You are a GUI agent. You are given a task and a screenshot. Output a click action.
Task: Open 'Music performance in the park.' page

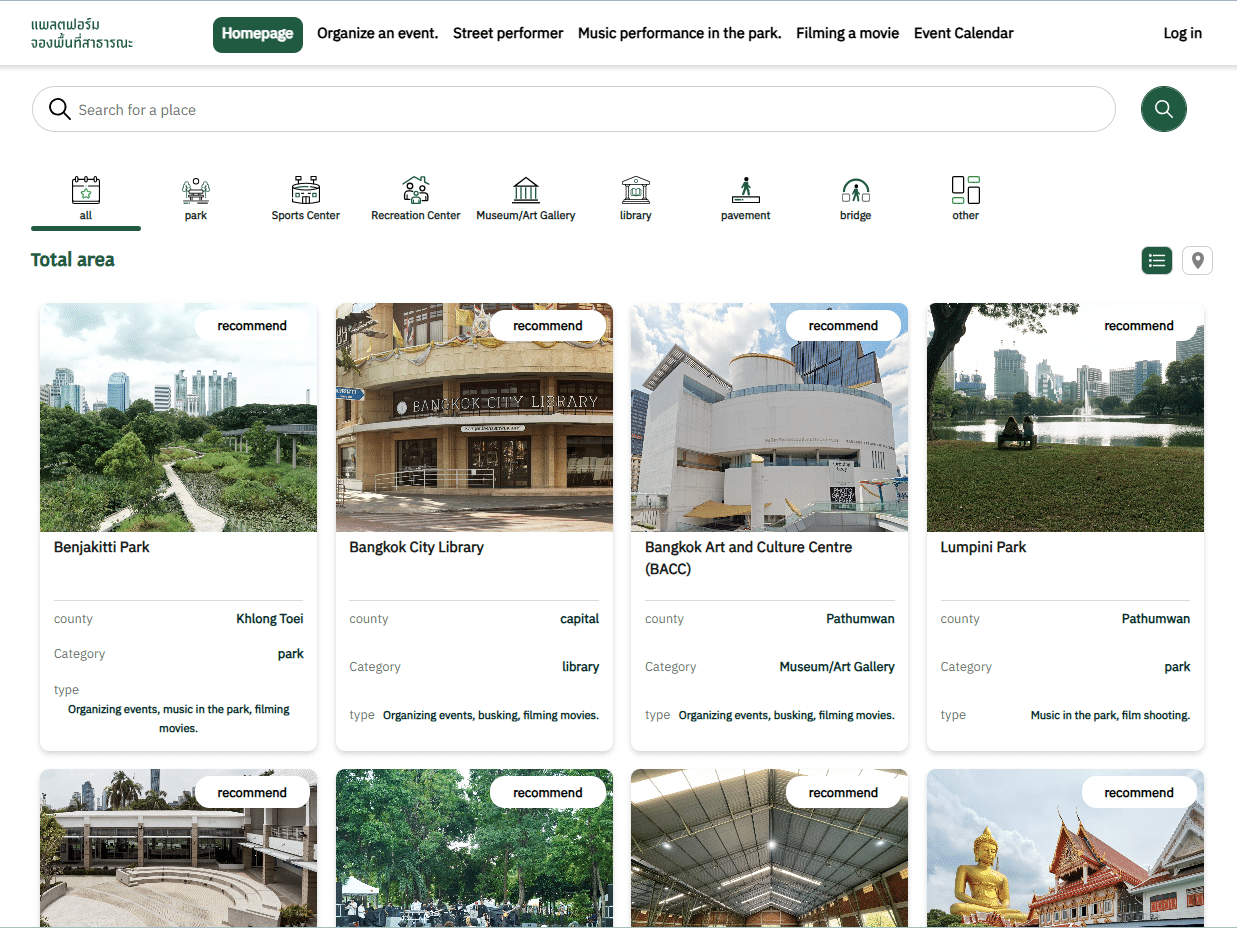pyautogui.click(x=680, y=33)
